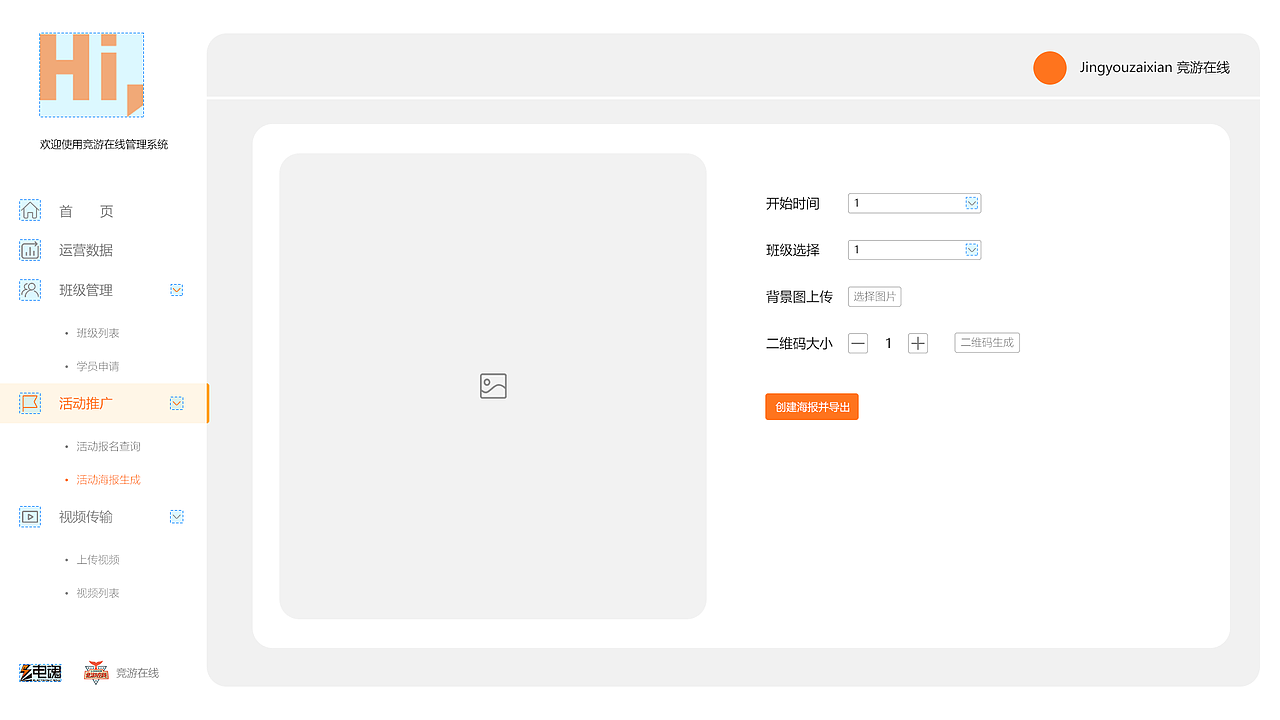Viewport: 1280px width, 720px height.
Task: Click the 二维码生成 button
Action: 987,343
